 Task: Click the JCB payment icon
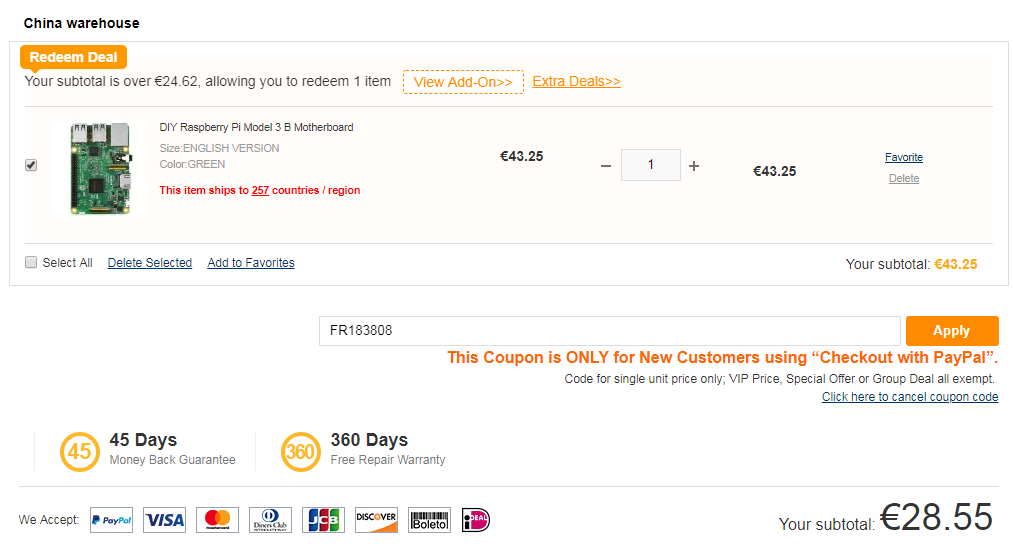(x=323, y=520)
